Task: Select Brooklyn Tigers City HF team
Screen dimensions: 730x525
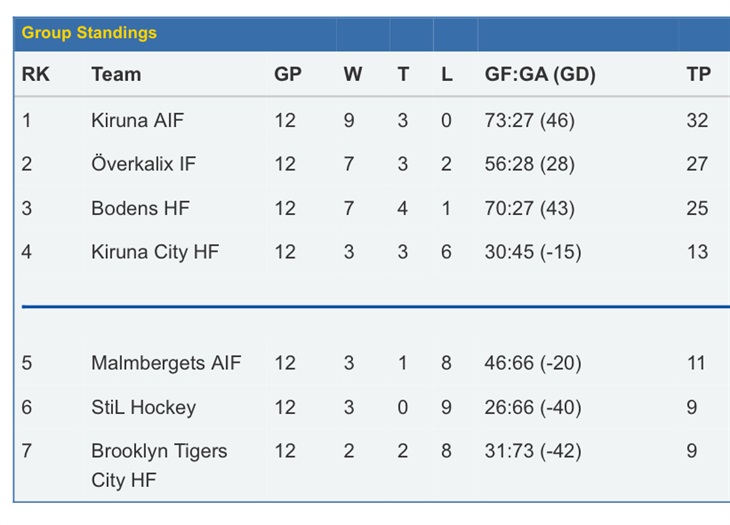Action: tap(159, 465)
